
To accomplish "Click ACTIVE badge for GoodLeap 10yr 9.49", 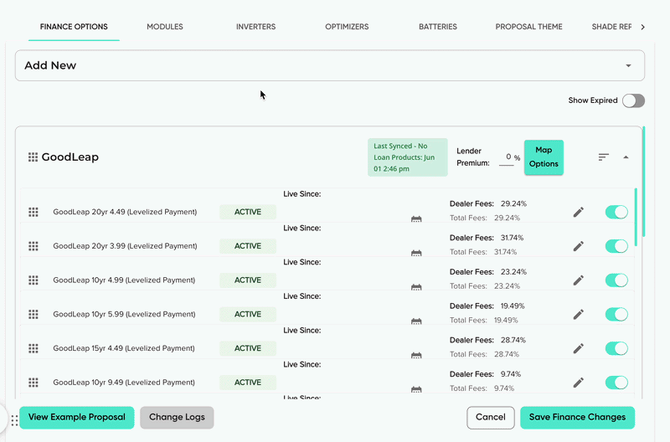I will (248, 383).
